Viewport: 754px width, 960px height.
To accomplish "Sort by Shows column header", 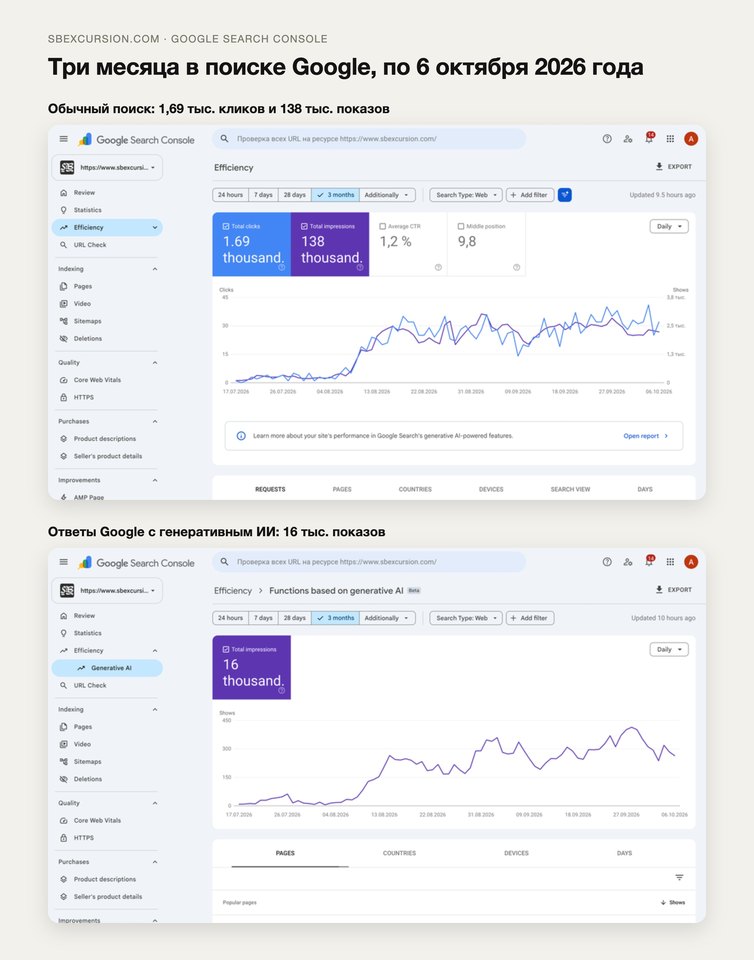I will pyautogui.click(x=673, y=902).
